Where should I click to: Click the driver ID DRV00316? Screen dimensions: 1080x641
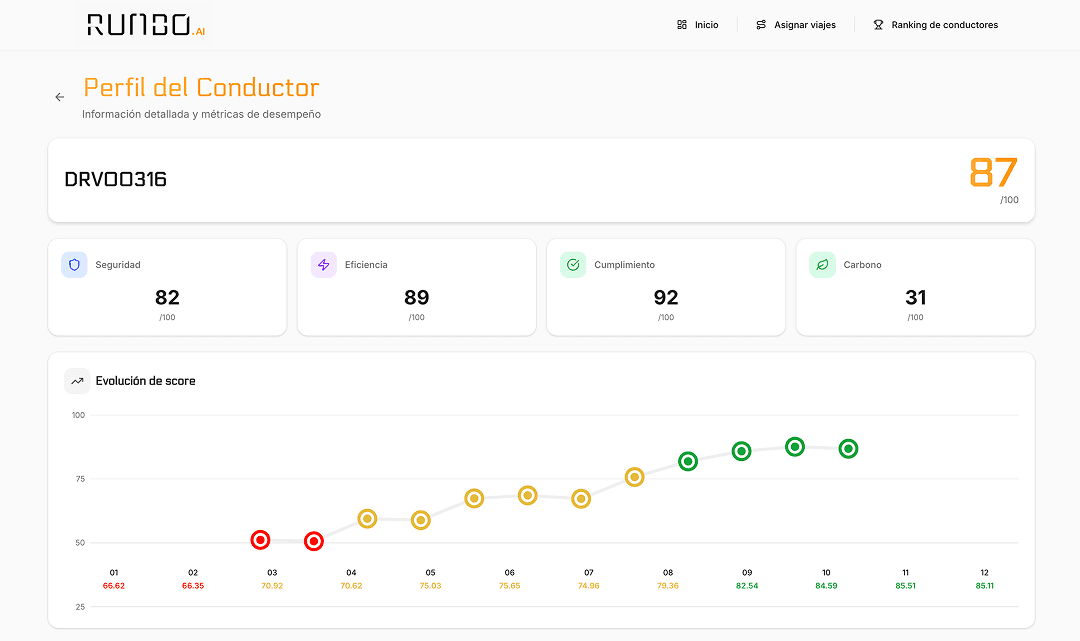pyautogui.click(x=116, y=180)
